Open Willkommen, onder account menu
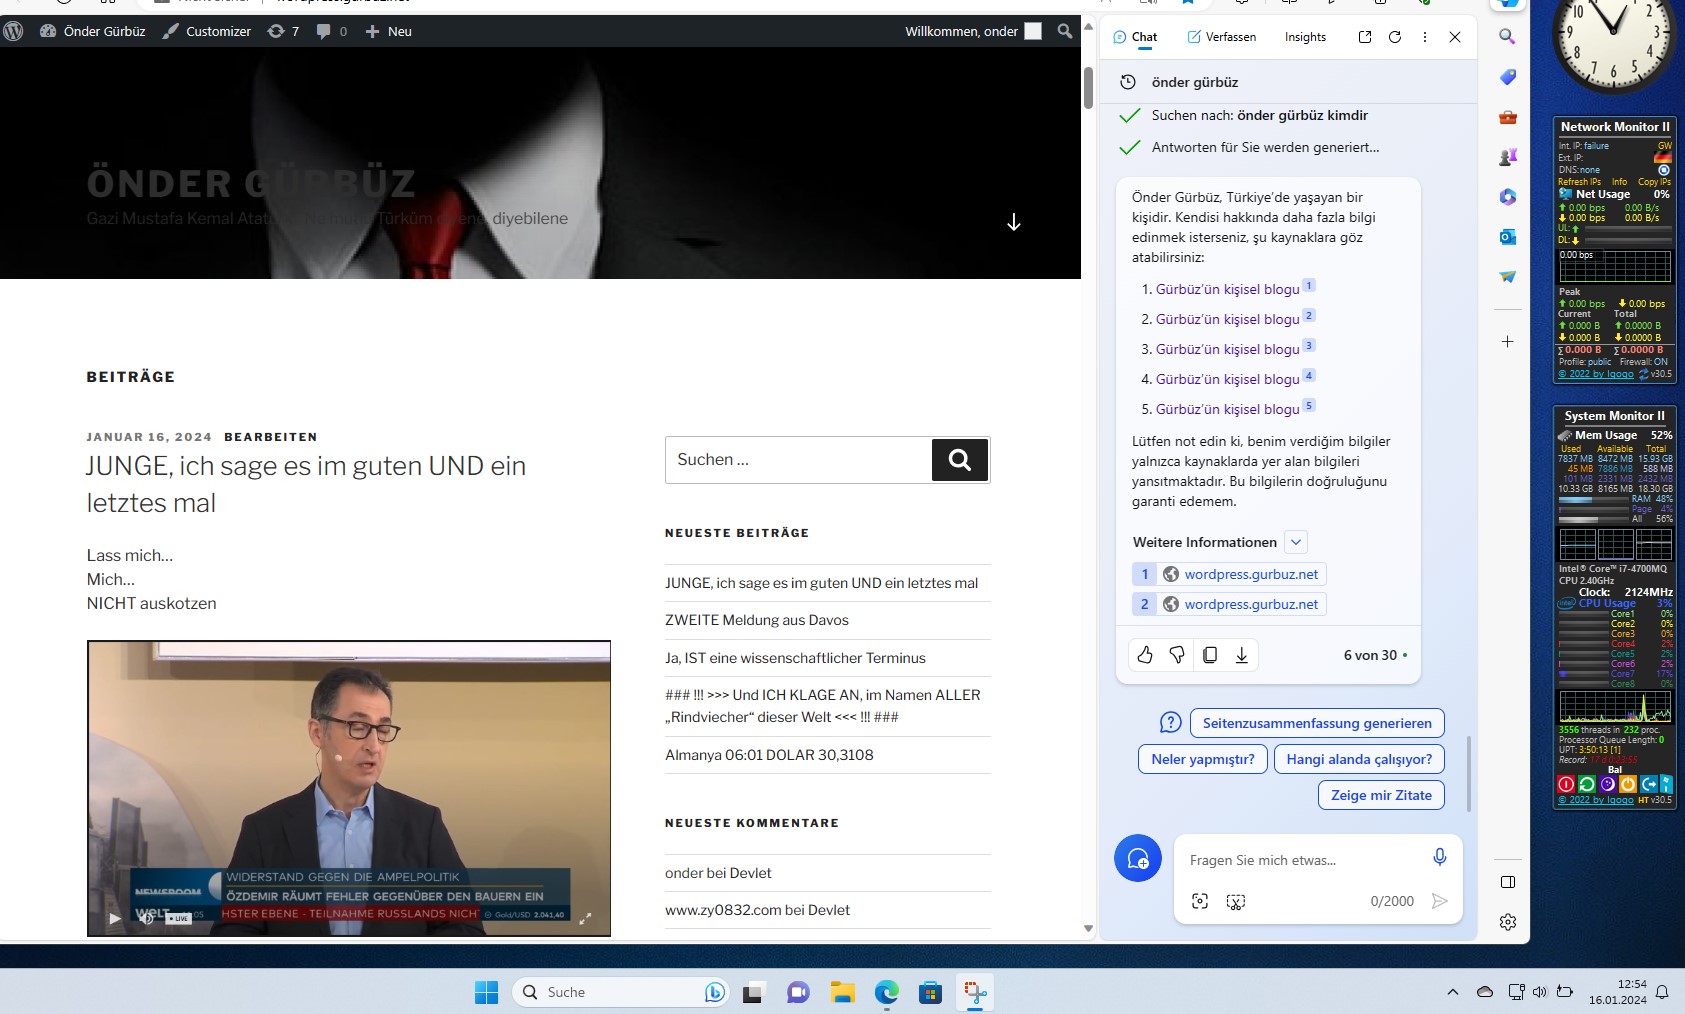The height and width of the screenshot is (1014, 1685). (973, 31)
